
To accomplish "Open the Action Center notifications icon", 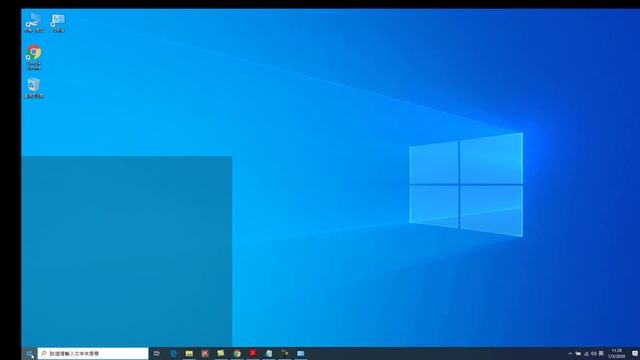I will click(635, 353).
